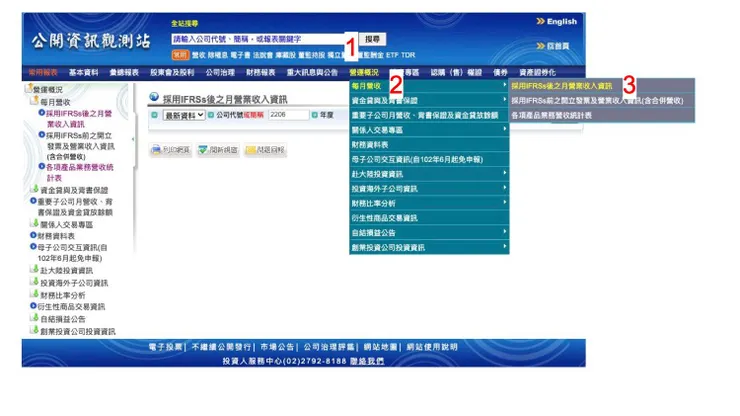The width and height of the screenshot is (740, 416).
Task: Open the 彙總報表 main menu
Action: tap(124, 72)
